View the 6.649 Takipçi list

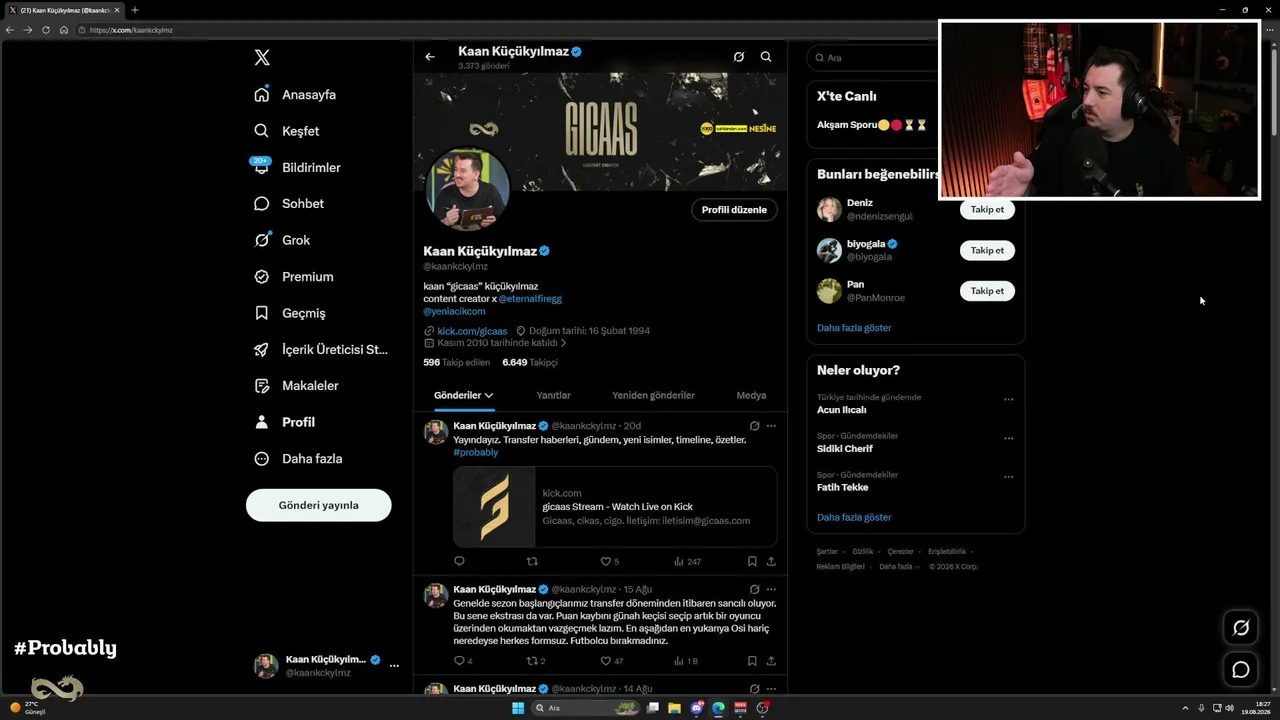530,363
